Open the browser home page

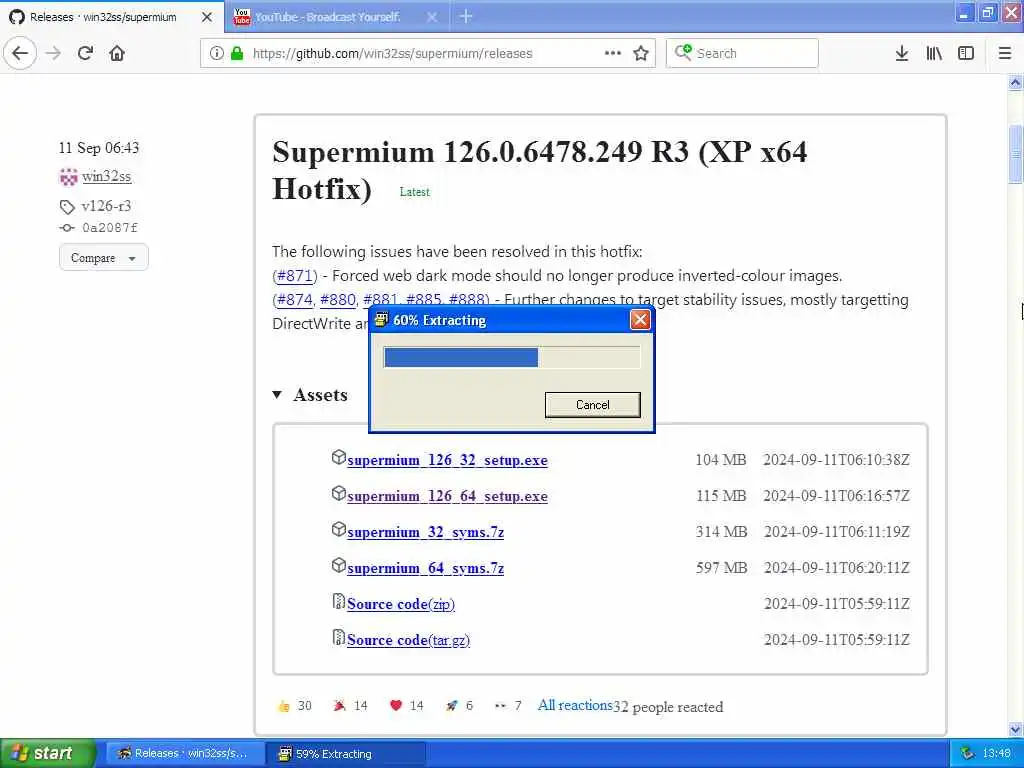click(117, 53)
